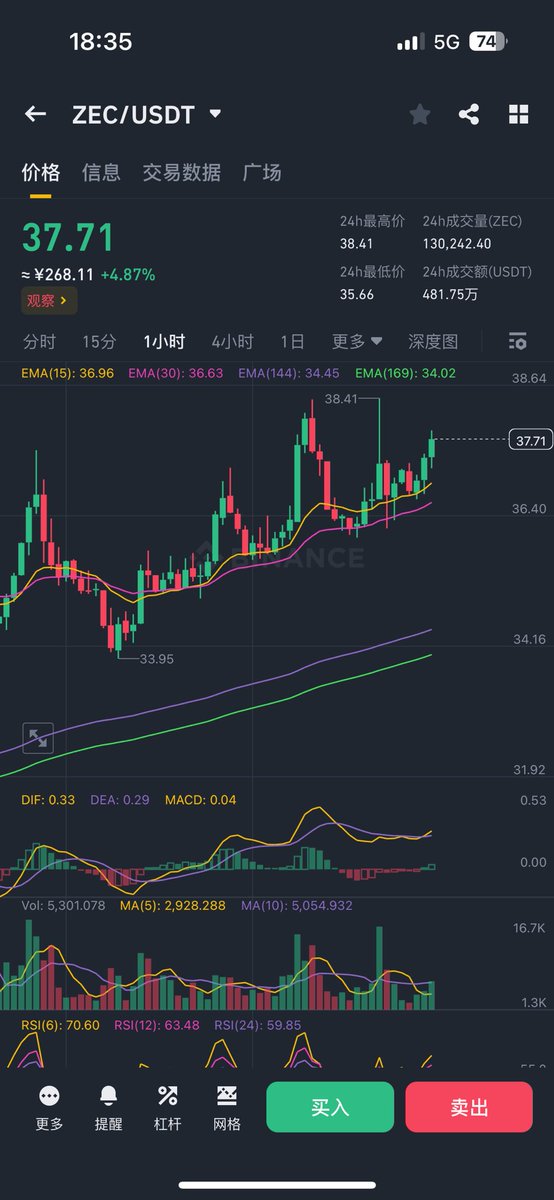
Task: Tap the 38.41 high marker on chart
Action: [x=341, y=398]
